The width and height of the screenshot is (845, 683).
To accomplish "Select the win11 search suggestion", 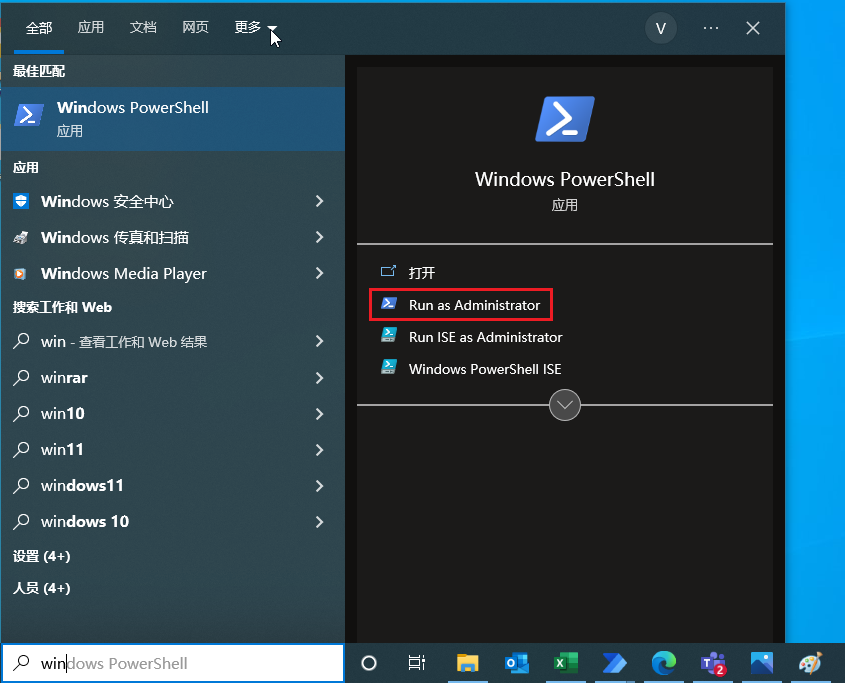I will (x=172, y=450).
